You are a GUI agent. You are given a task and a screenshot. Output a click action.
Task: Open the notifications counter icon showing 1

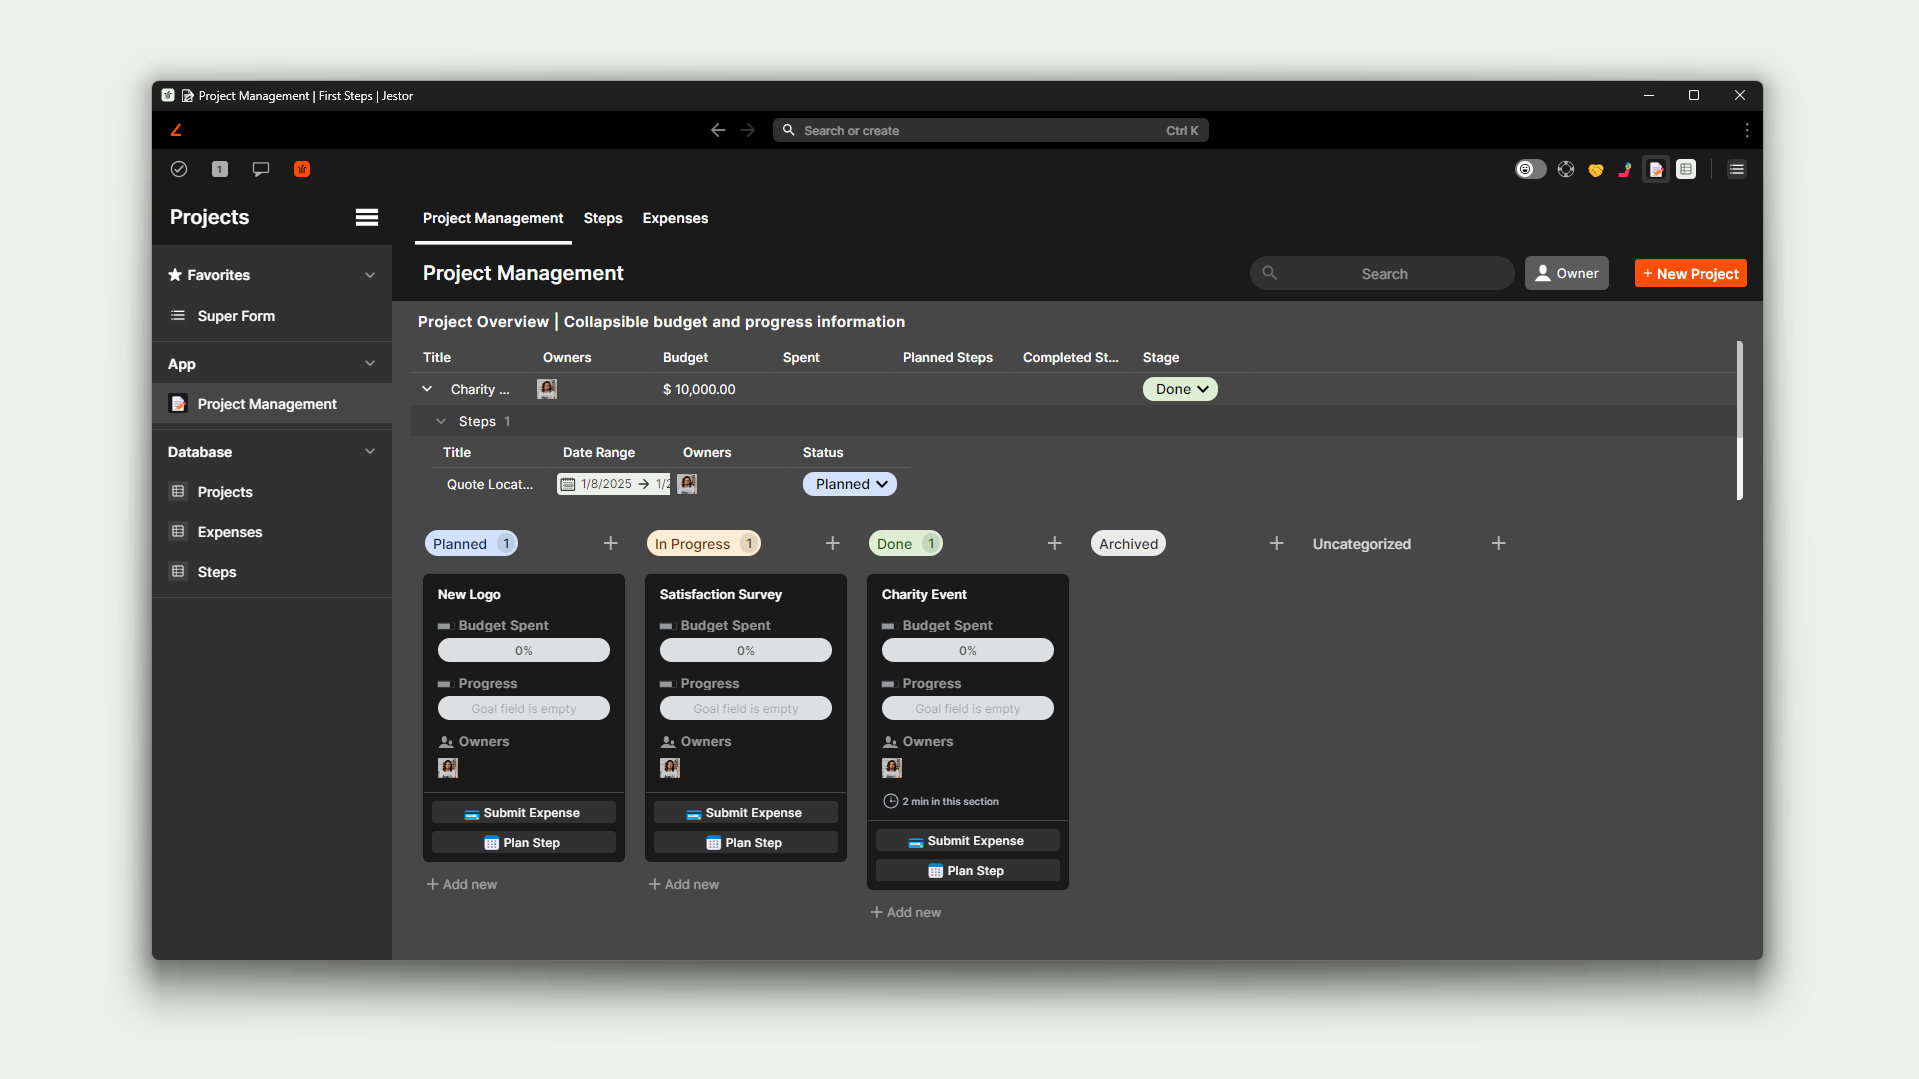pos(220,169)
